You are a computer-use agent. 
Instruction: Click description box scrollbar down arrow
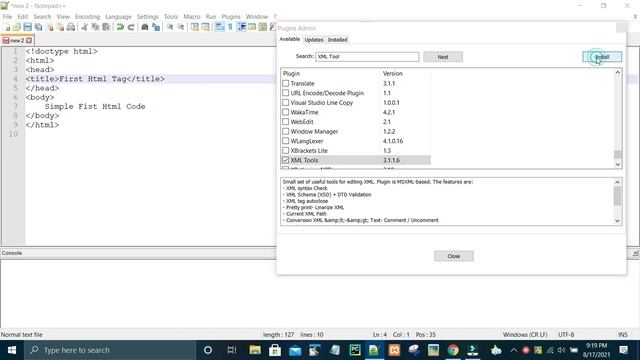[x=617, y=221]
